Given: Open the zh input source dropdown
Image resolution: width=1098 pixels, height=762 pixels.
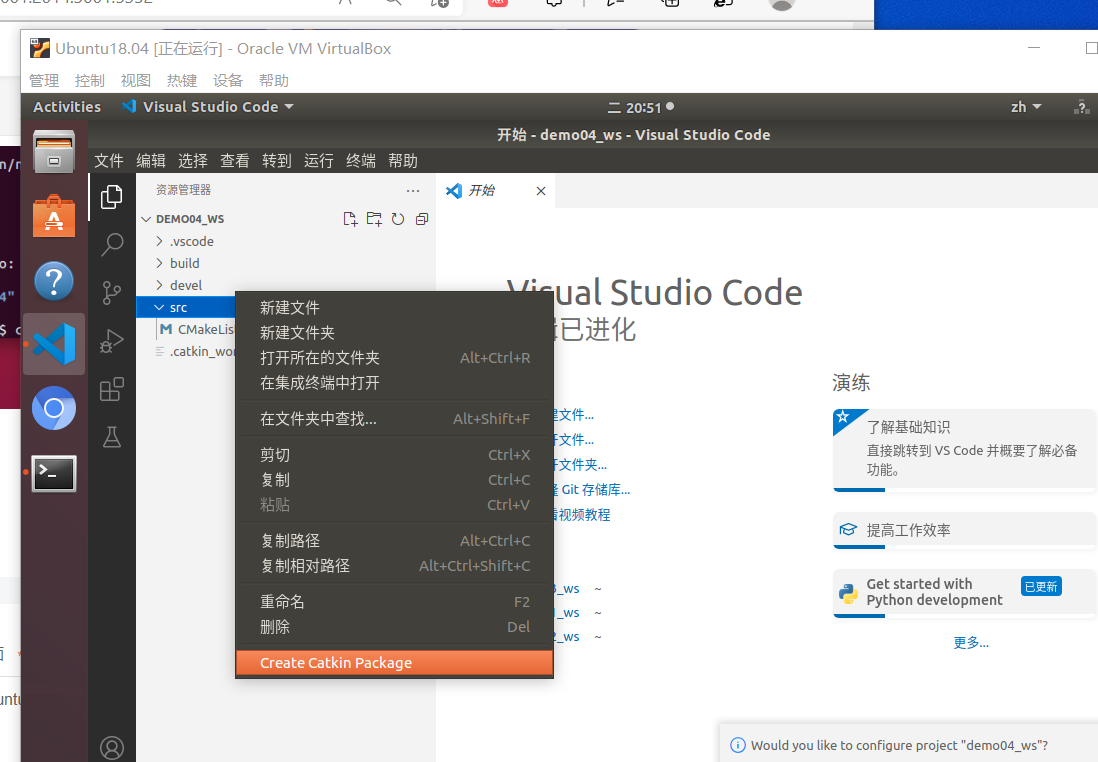Looking at the screenshot, I should pyautogui.click(x=1026, y=107).
